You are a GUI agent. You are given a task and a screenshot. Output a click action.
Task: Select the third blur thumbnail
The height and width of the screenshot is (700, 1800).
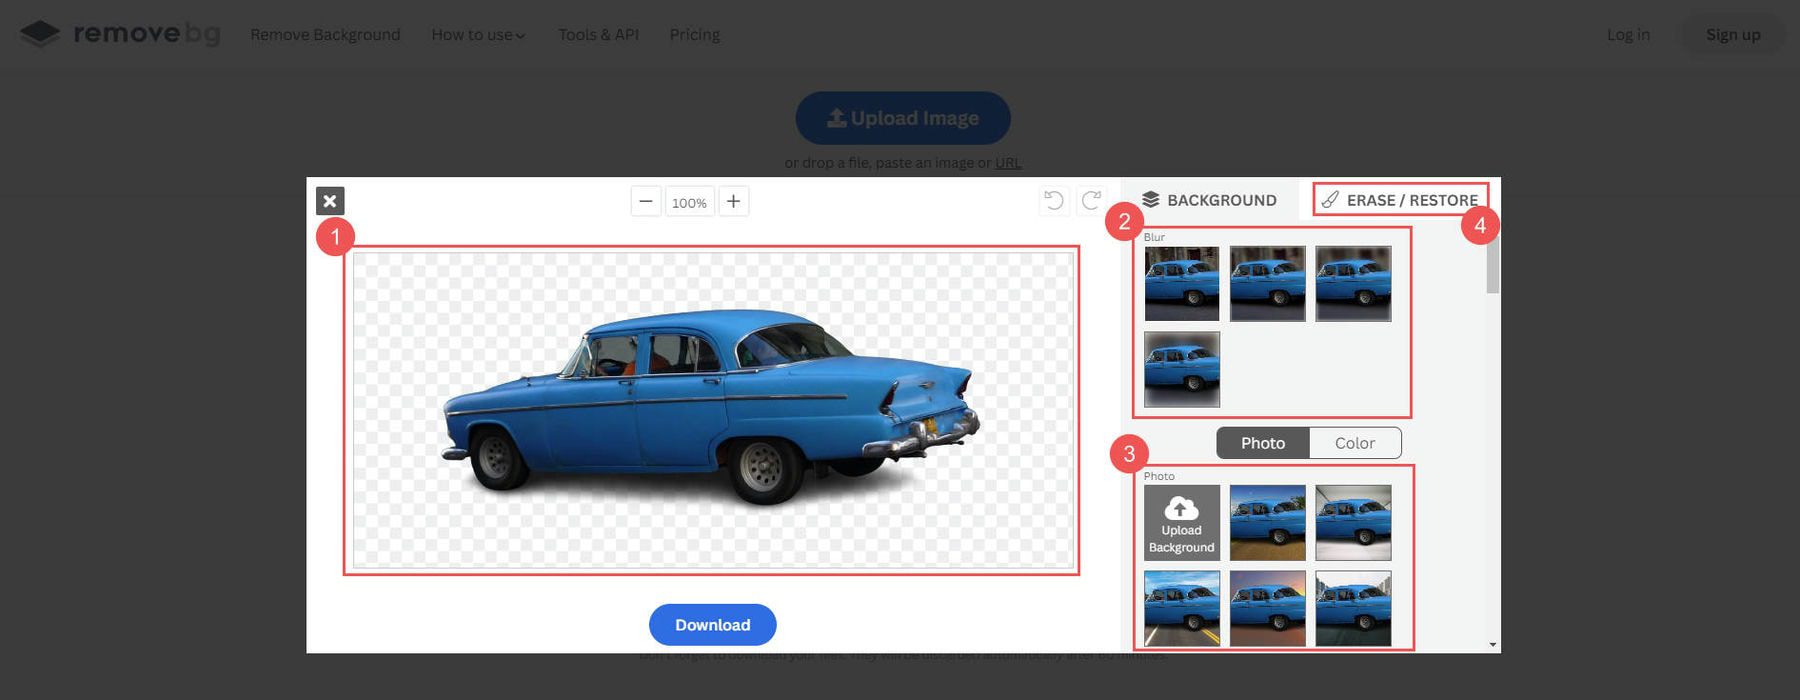1353,284
